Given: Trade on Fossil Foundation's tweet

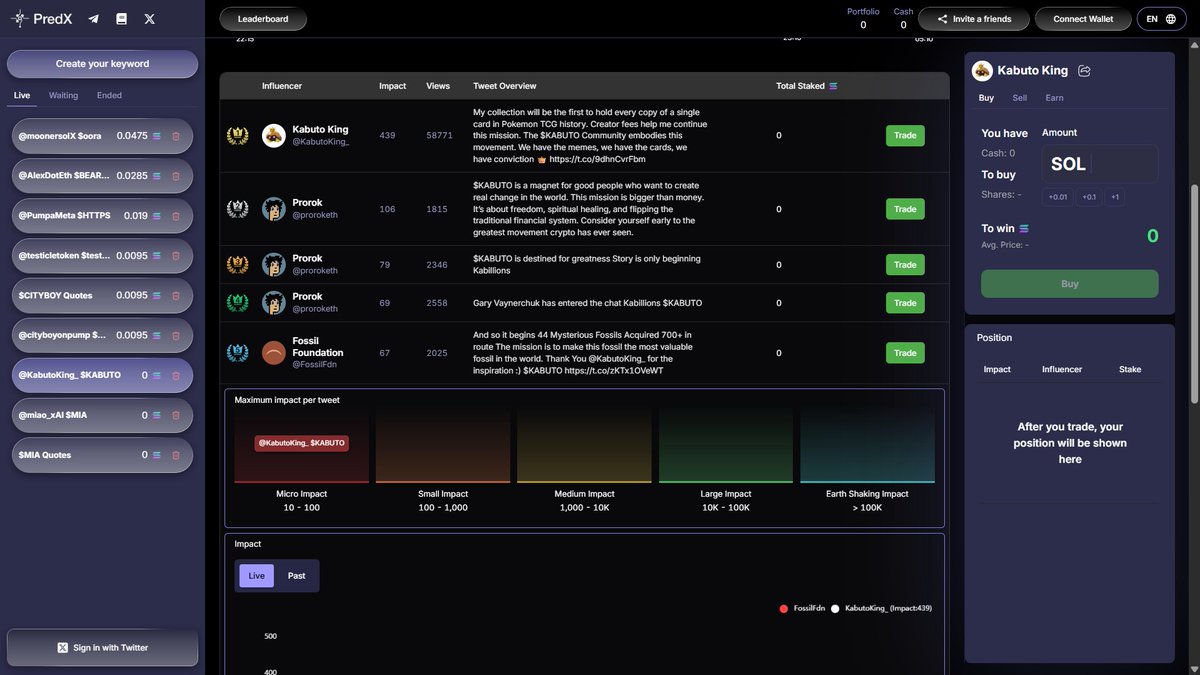Looking at the screenshot, I should point(905,353).
